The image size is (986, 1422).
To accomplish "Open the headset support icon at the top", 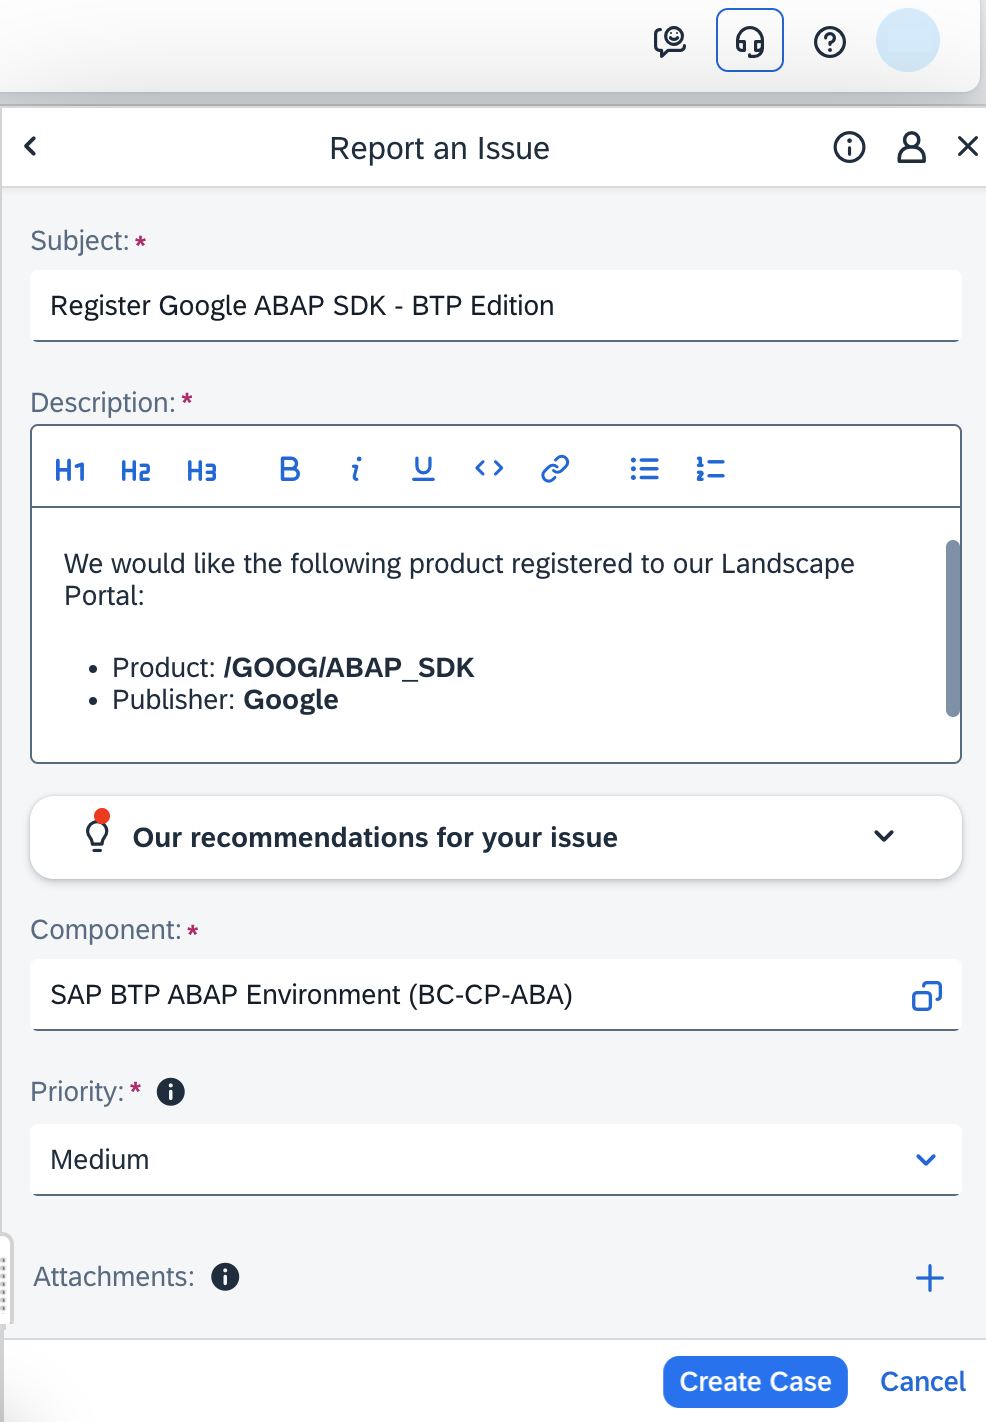I will pos(749,40).
